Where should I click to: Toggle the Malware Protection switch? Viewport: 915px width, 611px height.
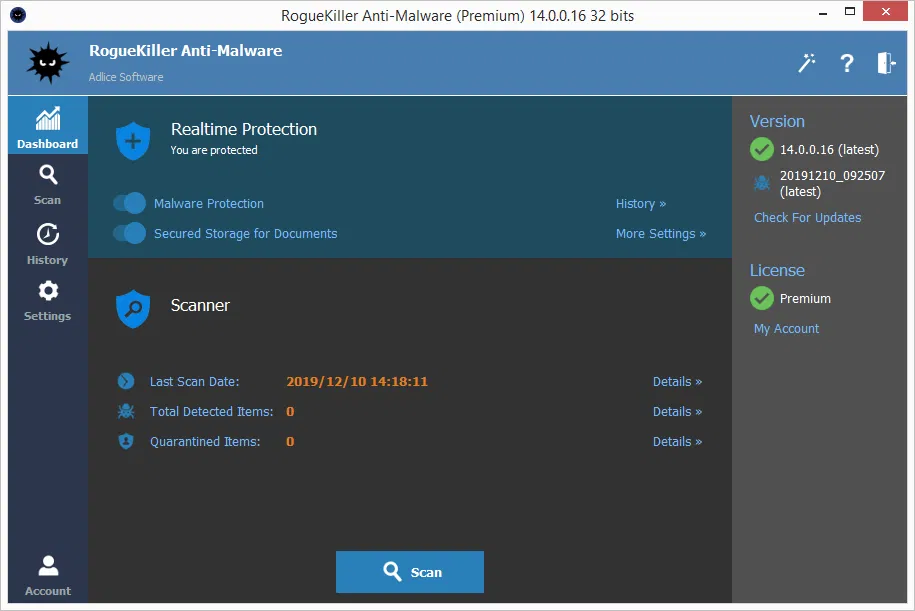(130, 203)
